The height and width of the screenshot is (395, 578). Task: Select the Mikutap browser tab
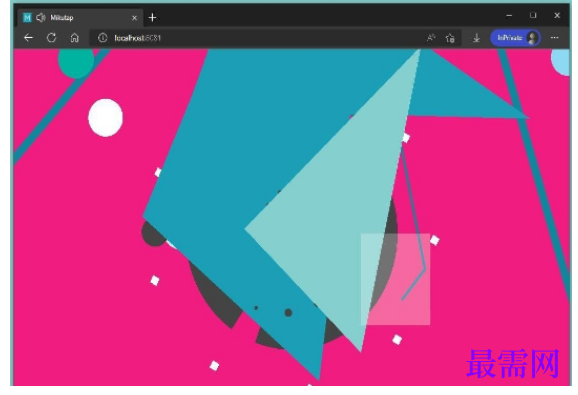(x=80, y=17)
